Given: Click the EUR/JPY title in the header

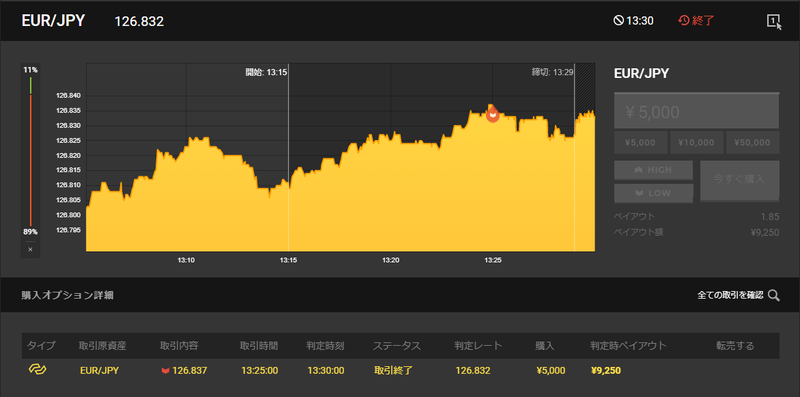Looking at the screenshot, I should [x=53, y=21].
